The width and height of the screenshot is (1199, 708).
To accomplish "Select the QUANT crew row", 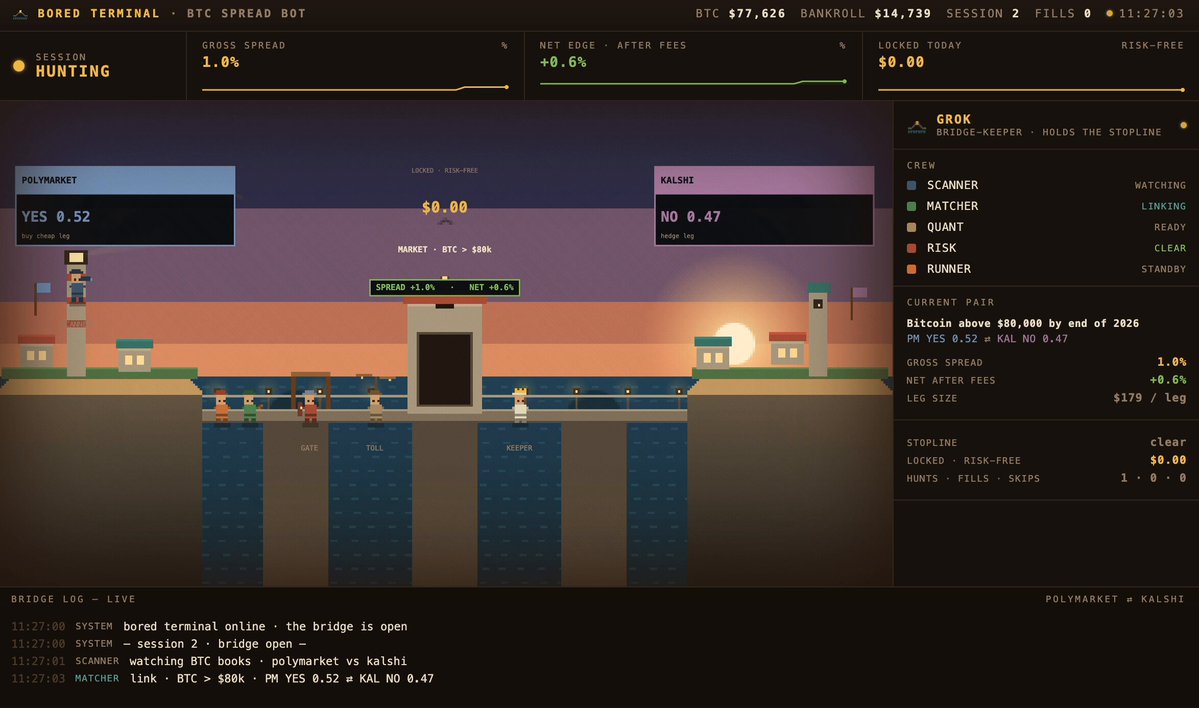I will point(1046,227).
